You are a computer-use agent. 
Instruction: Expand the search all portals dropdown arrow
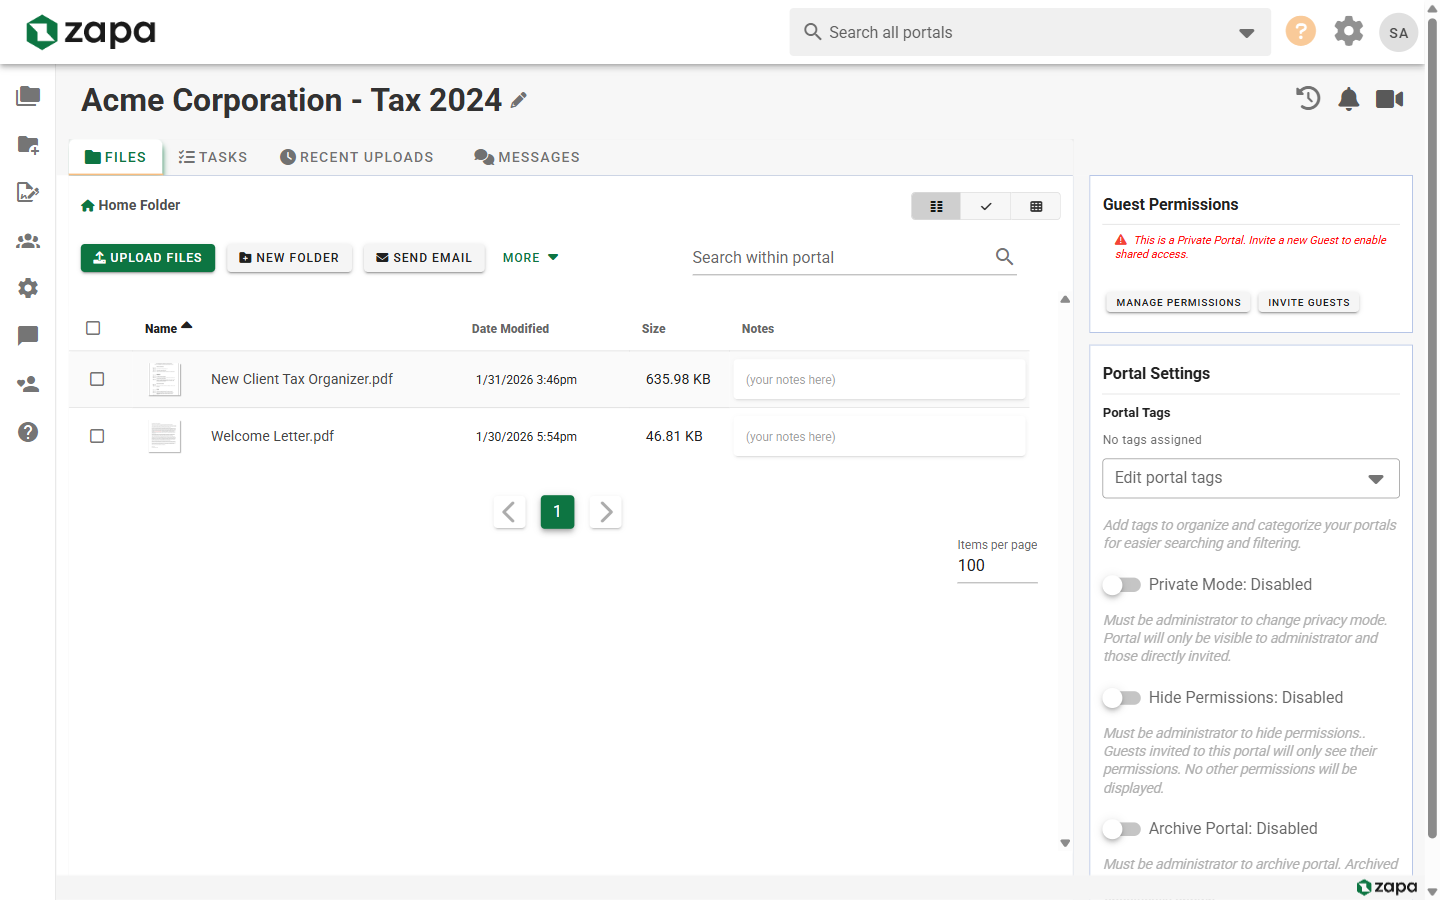(x=1246, y=33)
